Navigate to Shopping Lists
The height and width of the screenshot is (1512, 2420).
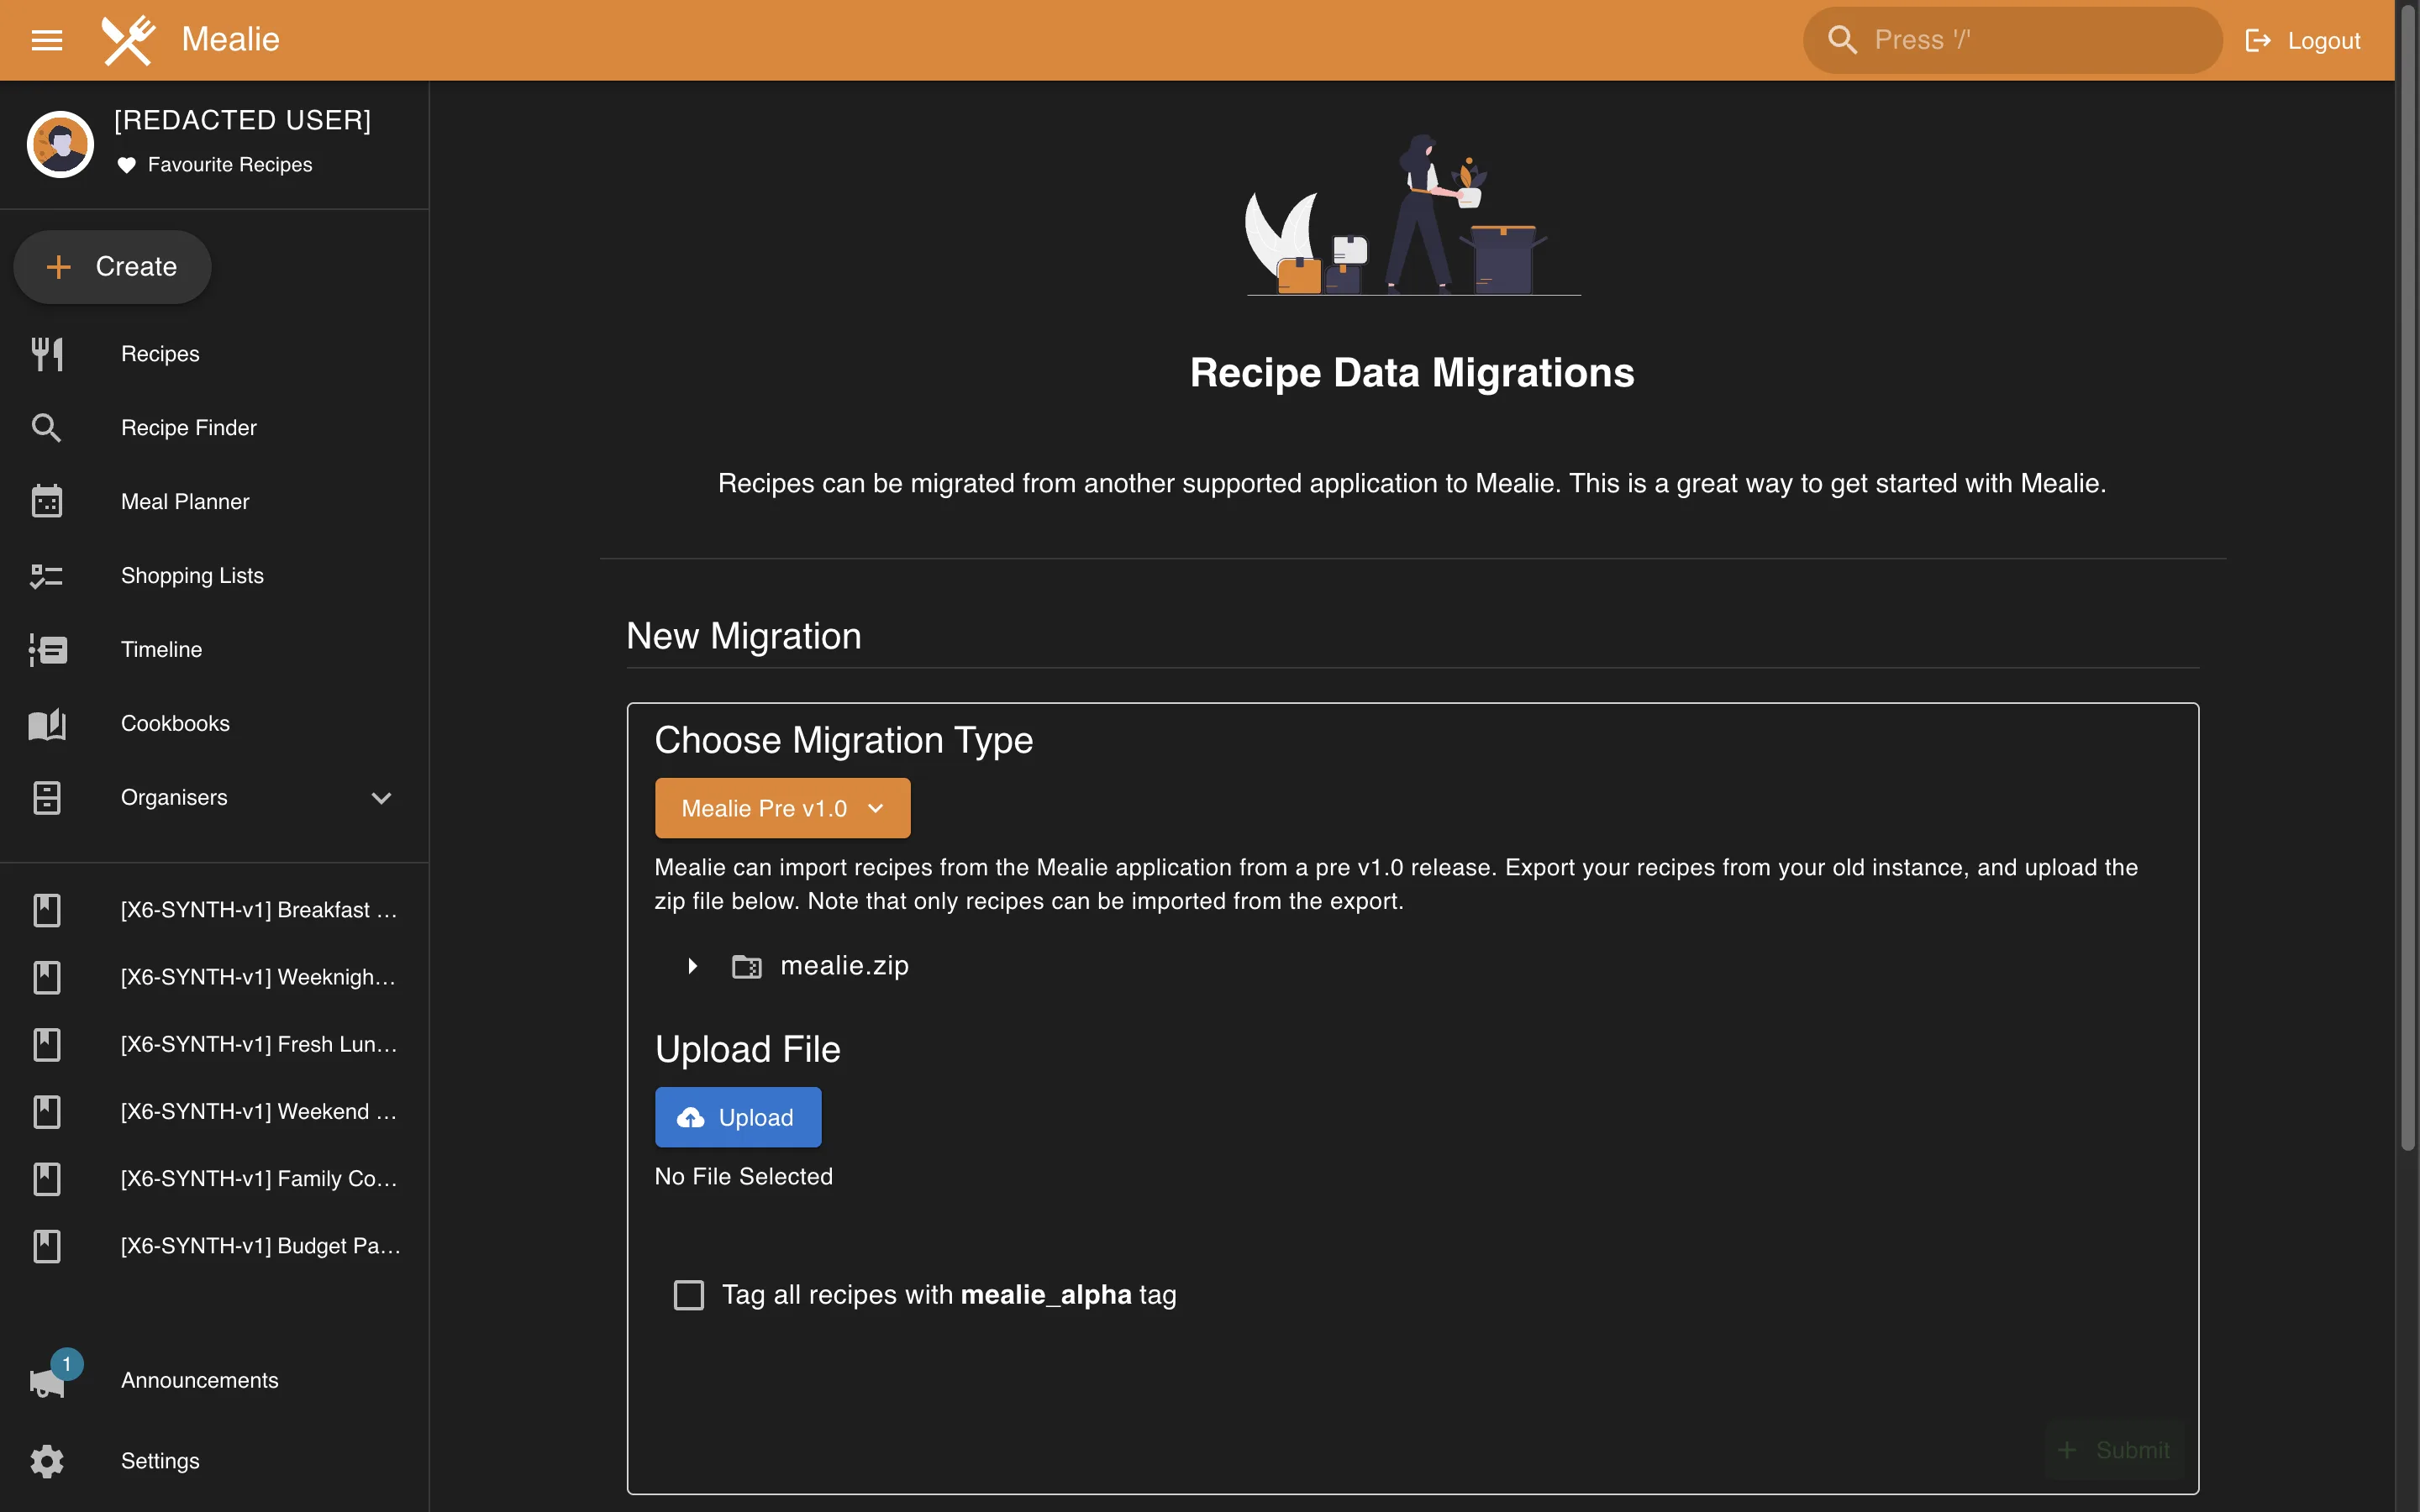point(192,576)
